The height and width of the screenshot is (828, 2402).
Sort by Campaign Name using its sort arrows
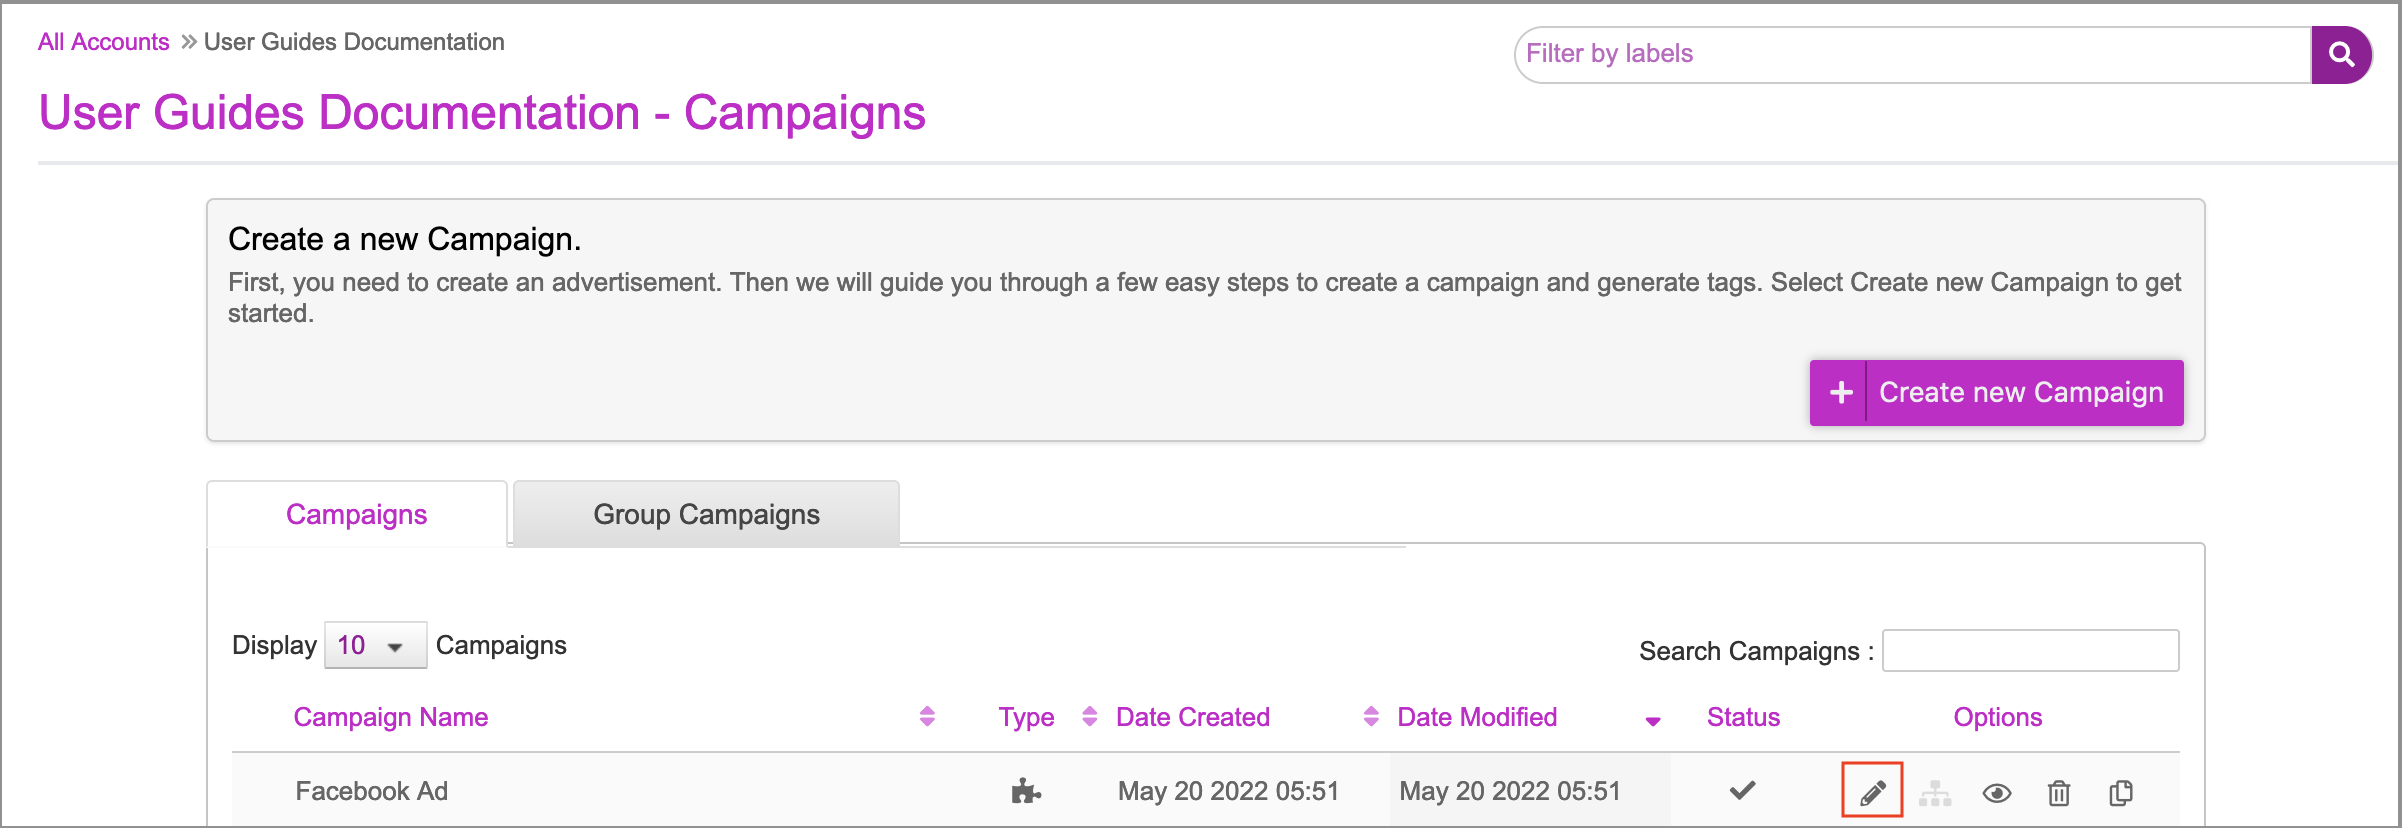tap(927, 717)
